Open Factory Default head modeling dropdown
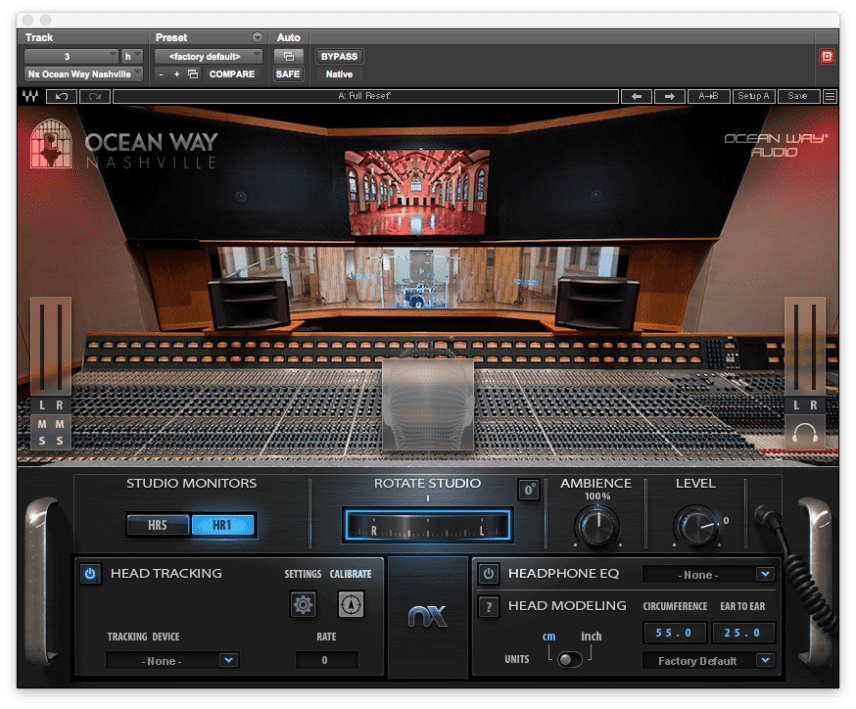The image size is (856, 709). pyautogui.click(x=708, y=661)
